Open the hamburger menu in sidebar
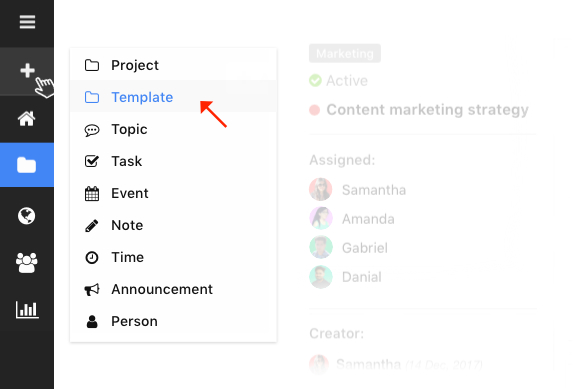This screenshot has height=389, width=573. [27, 22]
